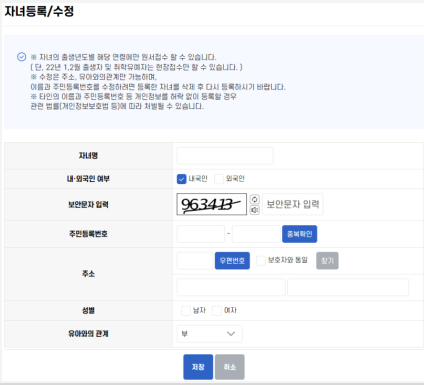Image resolution: width=424 pixels, height=386 pixels.
Task: Select the 여자 gender checkbox
Action: click(x=217, y=311)
